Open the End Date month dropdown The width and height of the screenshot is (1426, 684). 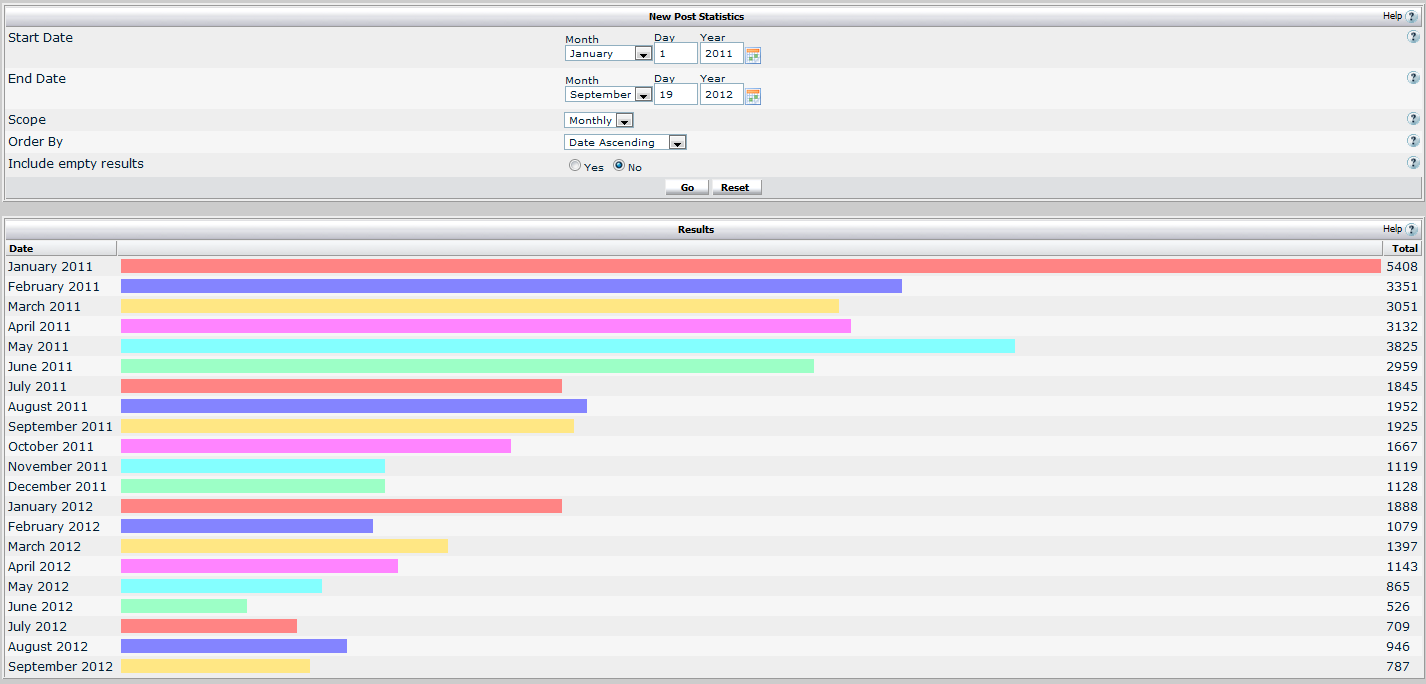tap(608, 95)
